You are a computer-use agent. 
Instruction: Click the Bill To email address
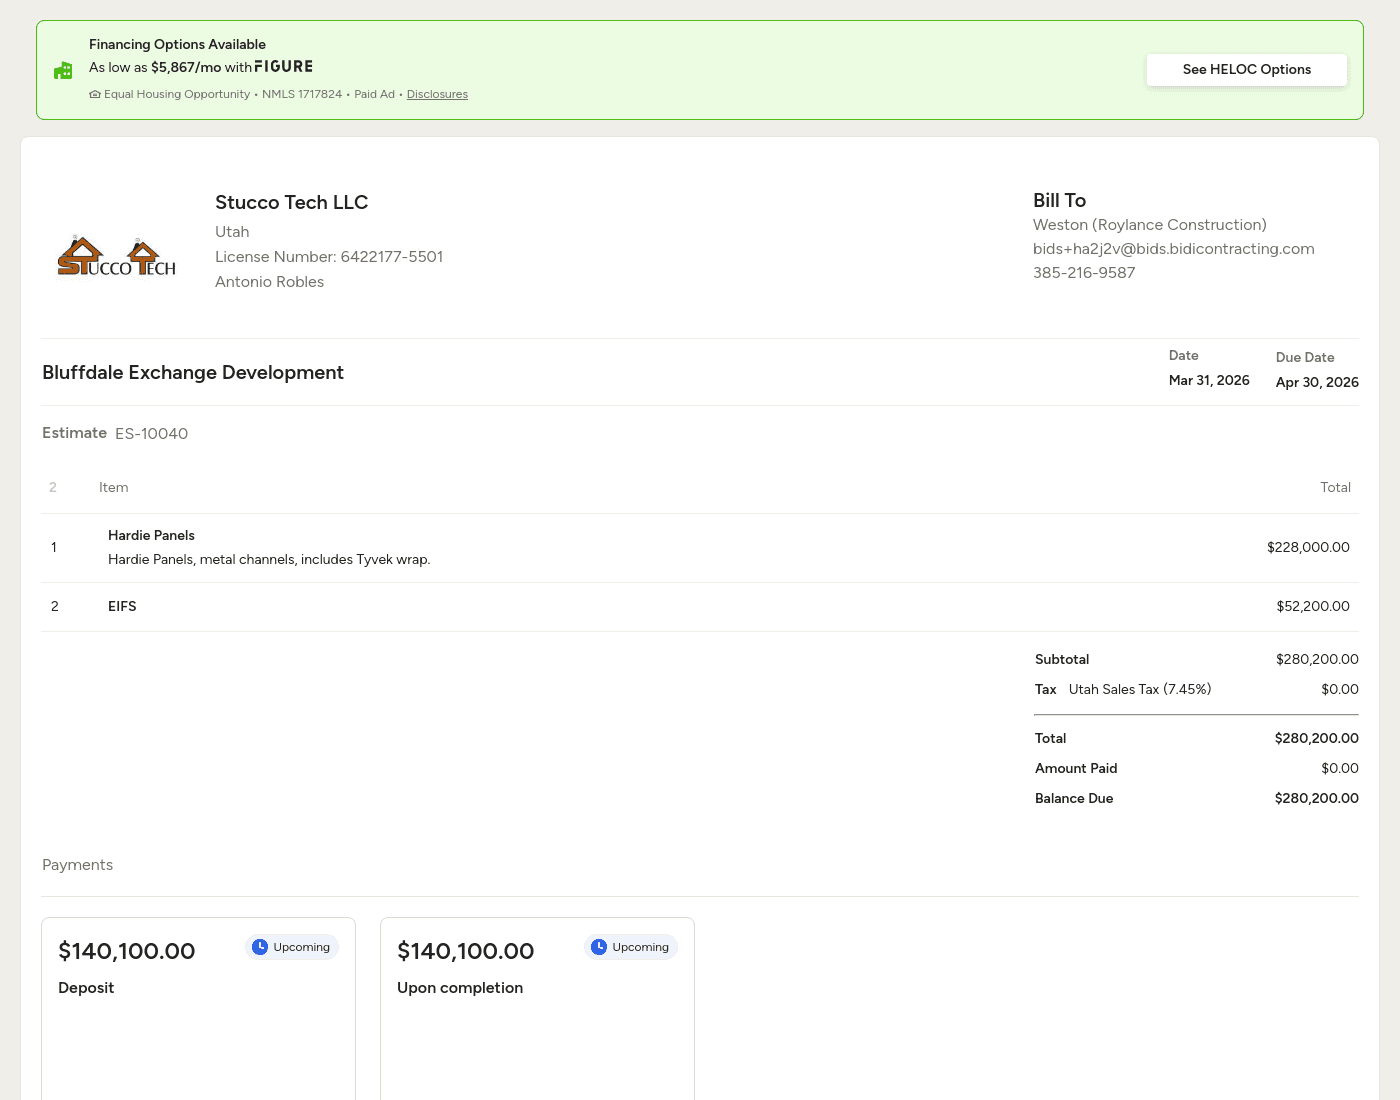(x=1173, y=249)
